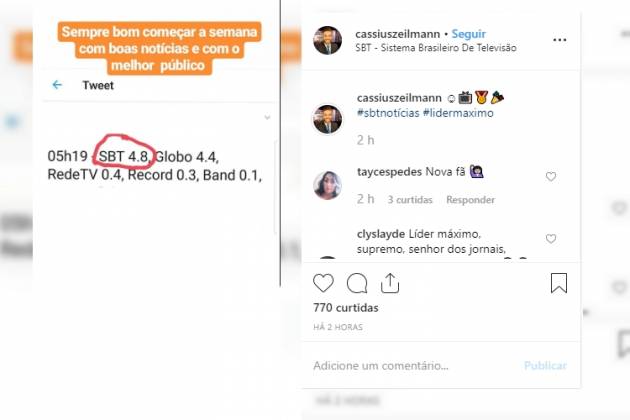Follow cassiuszeilmann via Seguir
Viewport: 630px width, 420px height.
tap(468, 34)
